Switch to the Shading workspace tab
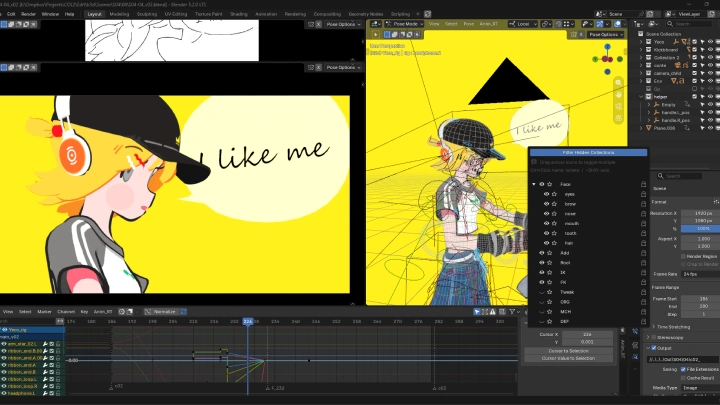The width and height of the screenshot is (720, 405). point(239,14)
